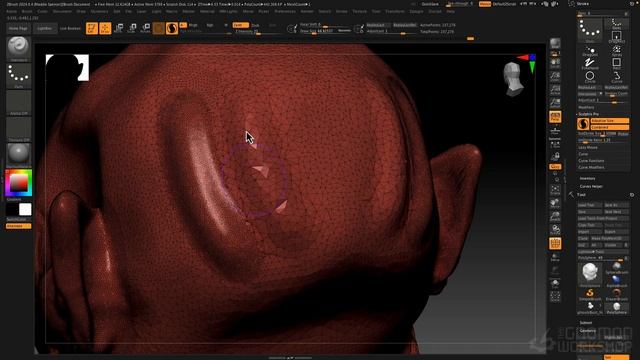This screenshot has height=360, width=640.
Task: Open LightBox browser
Action: [44, 29]
